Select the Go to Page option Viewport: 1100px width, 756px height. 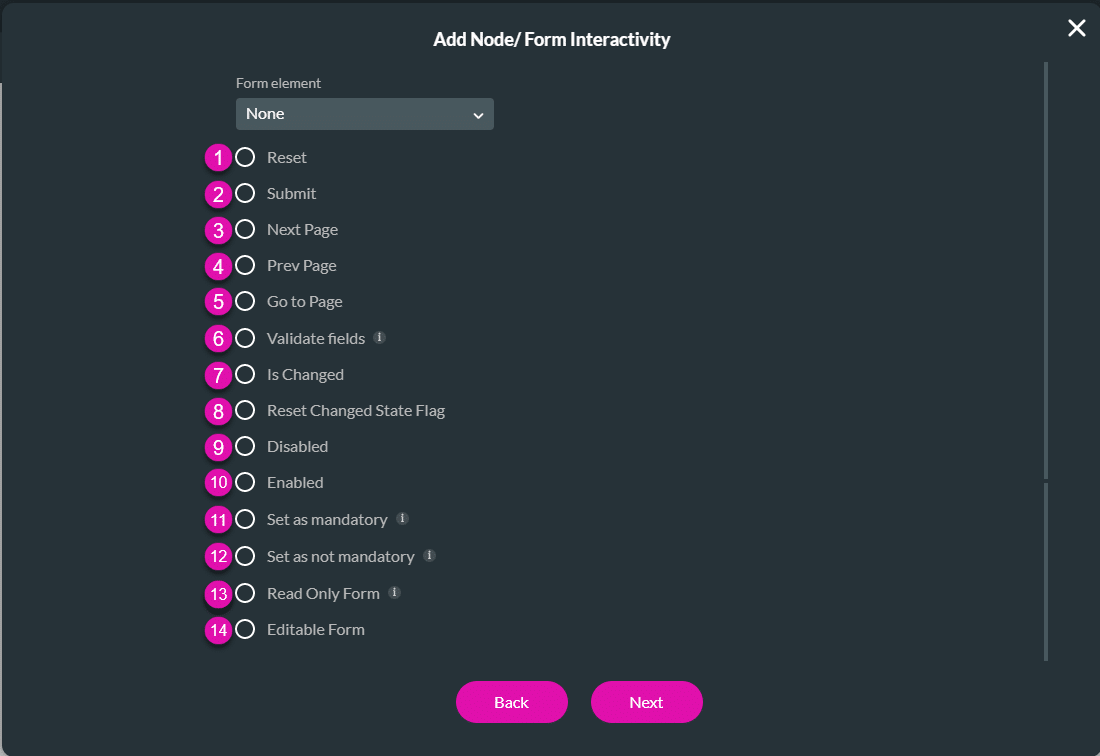click(x=243, y=301)
